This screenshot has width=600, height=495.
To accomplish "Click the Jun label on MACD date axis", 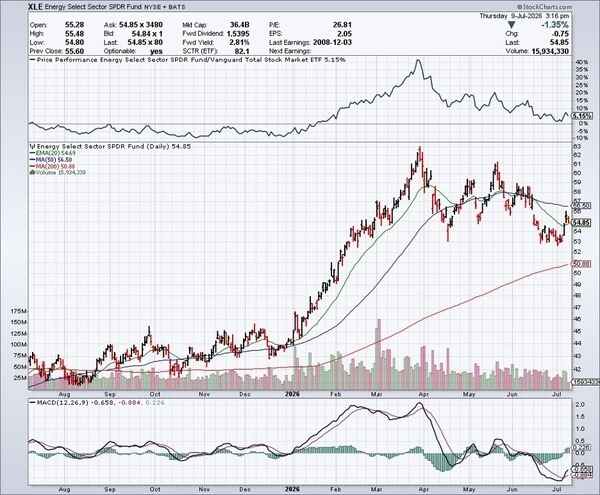I will [511, 489].
